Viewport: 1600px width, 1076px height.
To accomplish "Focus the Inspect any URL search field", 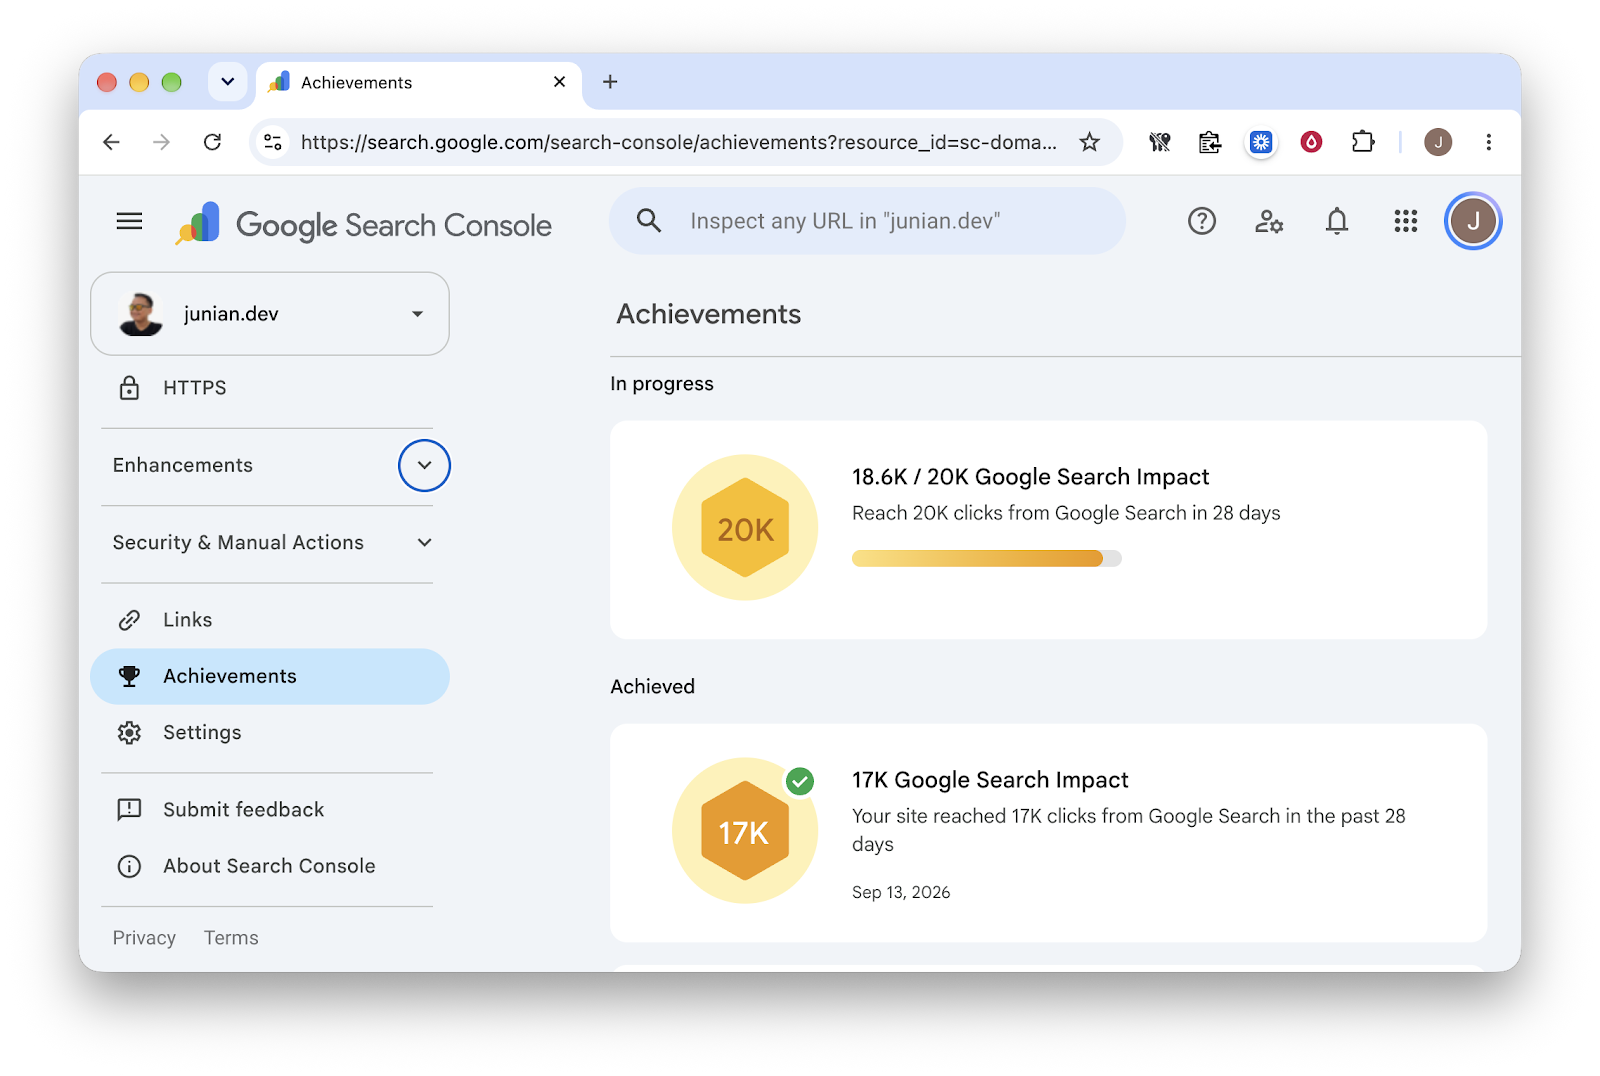I will (867, 221).
